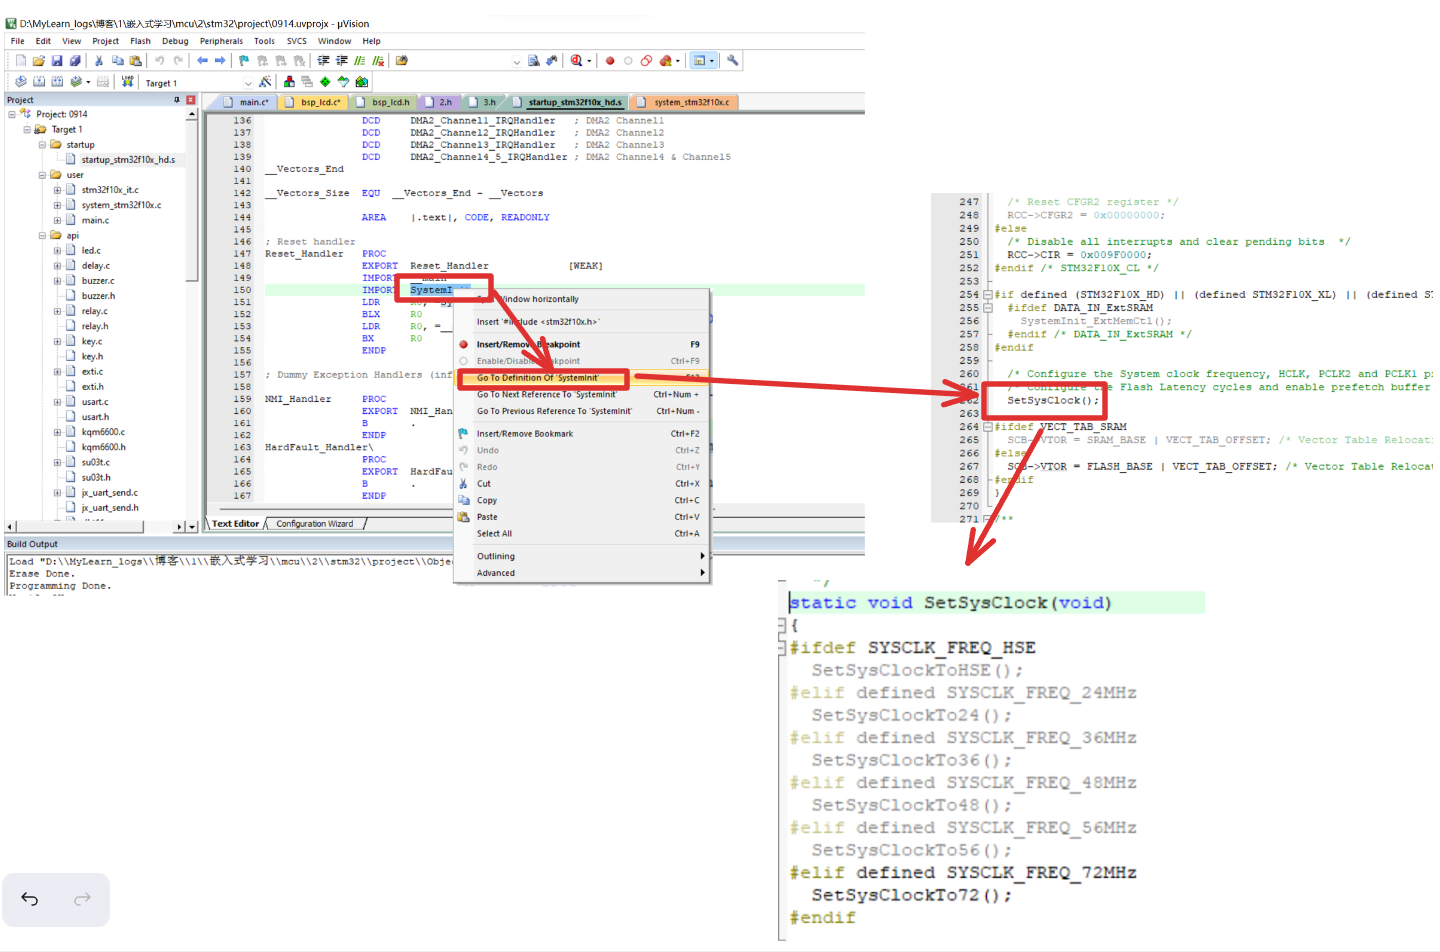
Task: Save the current file via toolbar
Action: [57, 61]
